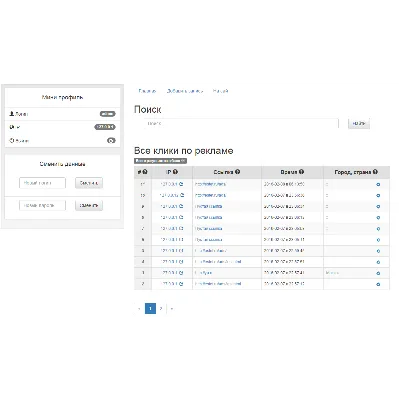Click the blue circle icon ending row 5
400x400 pixels.
coord(378,251)
